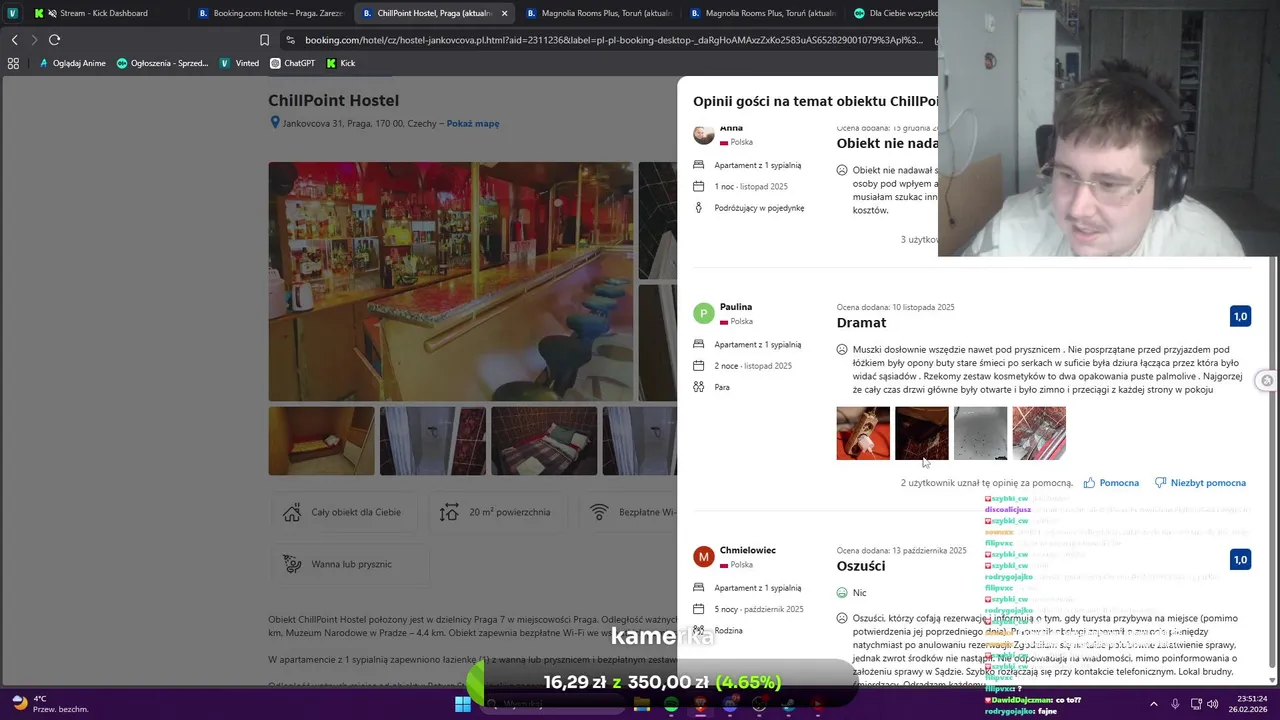
Task: Open the apps grid icon in bookmarks bar
Action: [13, 63]
